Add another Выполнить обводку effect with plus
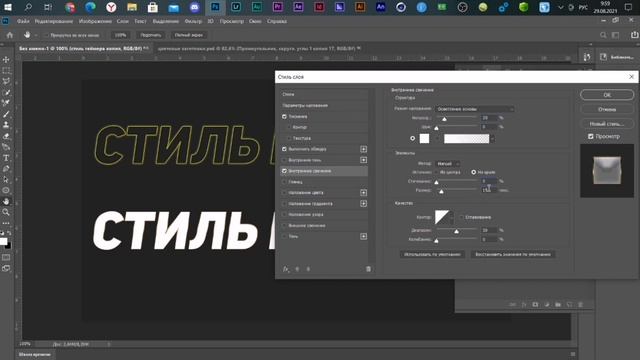The image size is (640, 360). [363, 149]
